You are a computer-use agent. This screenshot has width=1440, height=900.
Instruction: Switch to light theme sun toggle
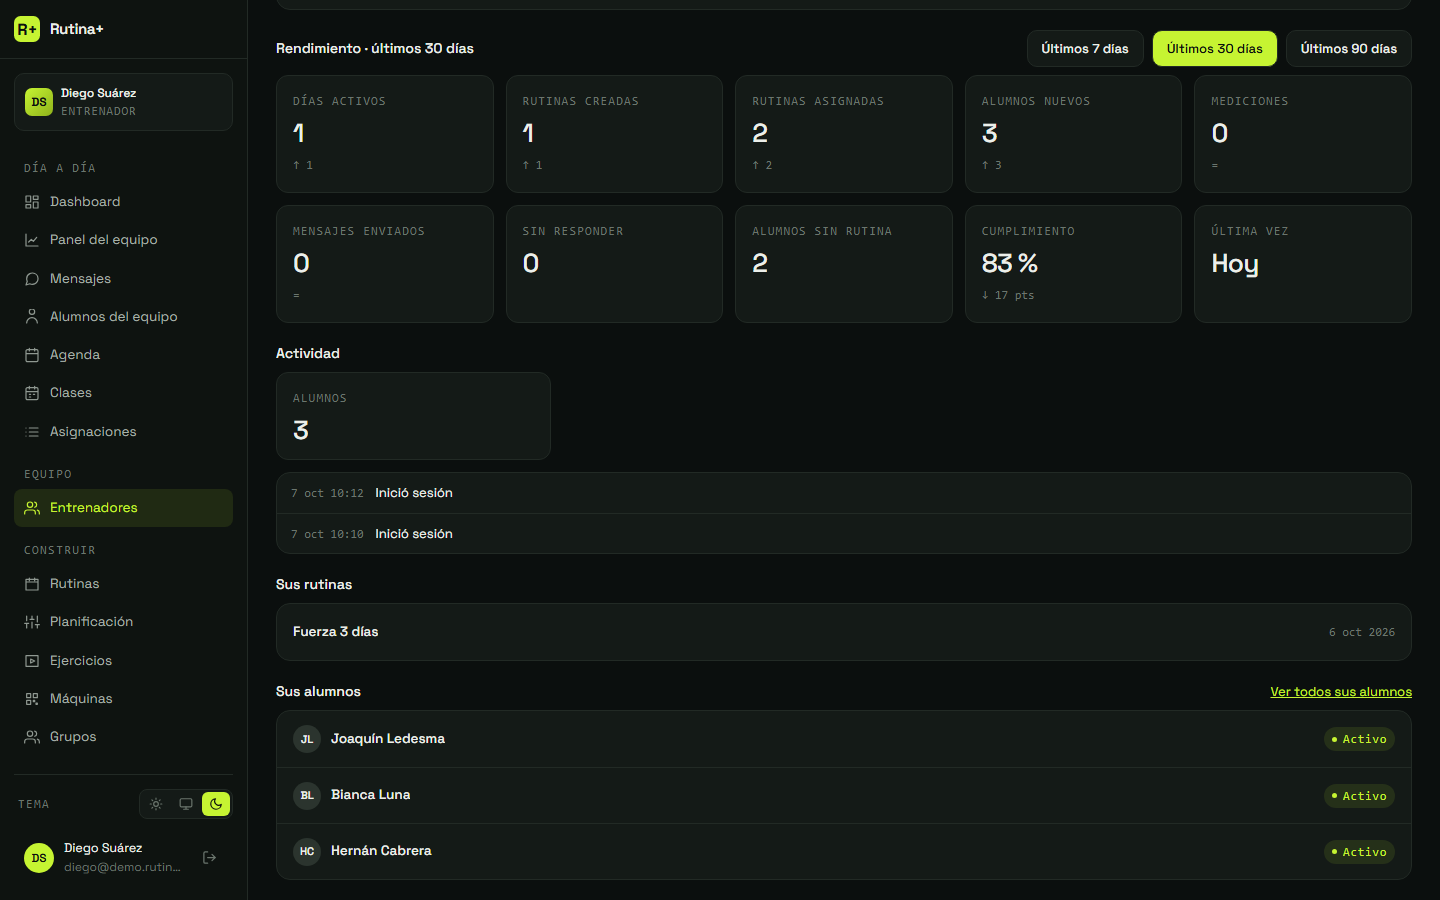(156, 804)
